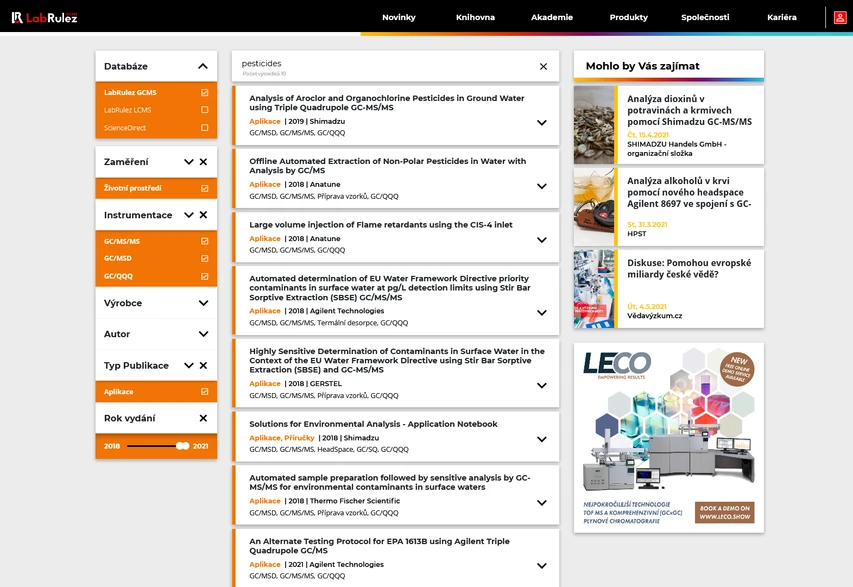Open Solutions for Environmental Analysis Application Notebook
Image resolution: width=853 pixels, height=587 pixels.
click(x=373, y=424)
